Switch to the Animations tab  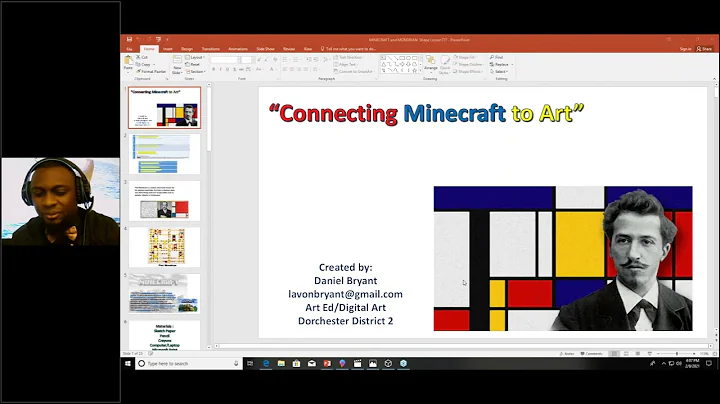pyautogui.click(x=238, y=49)
